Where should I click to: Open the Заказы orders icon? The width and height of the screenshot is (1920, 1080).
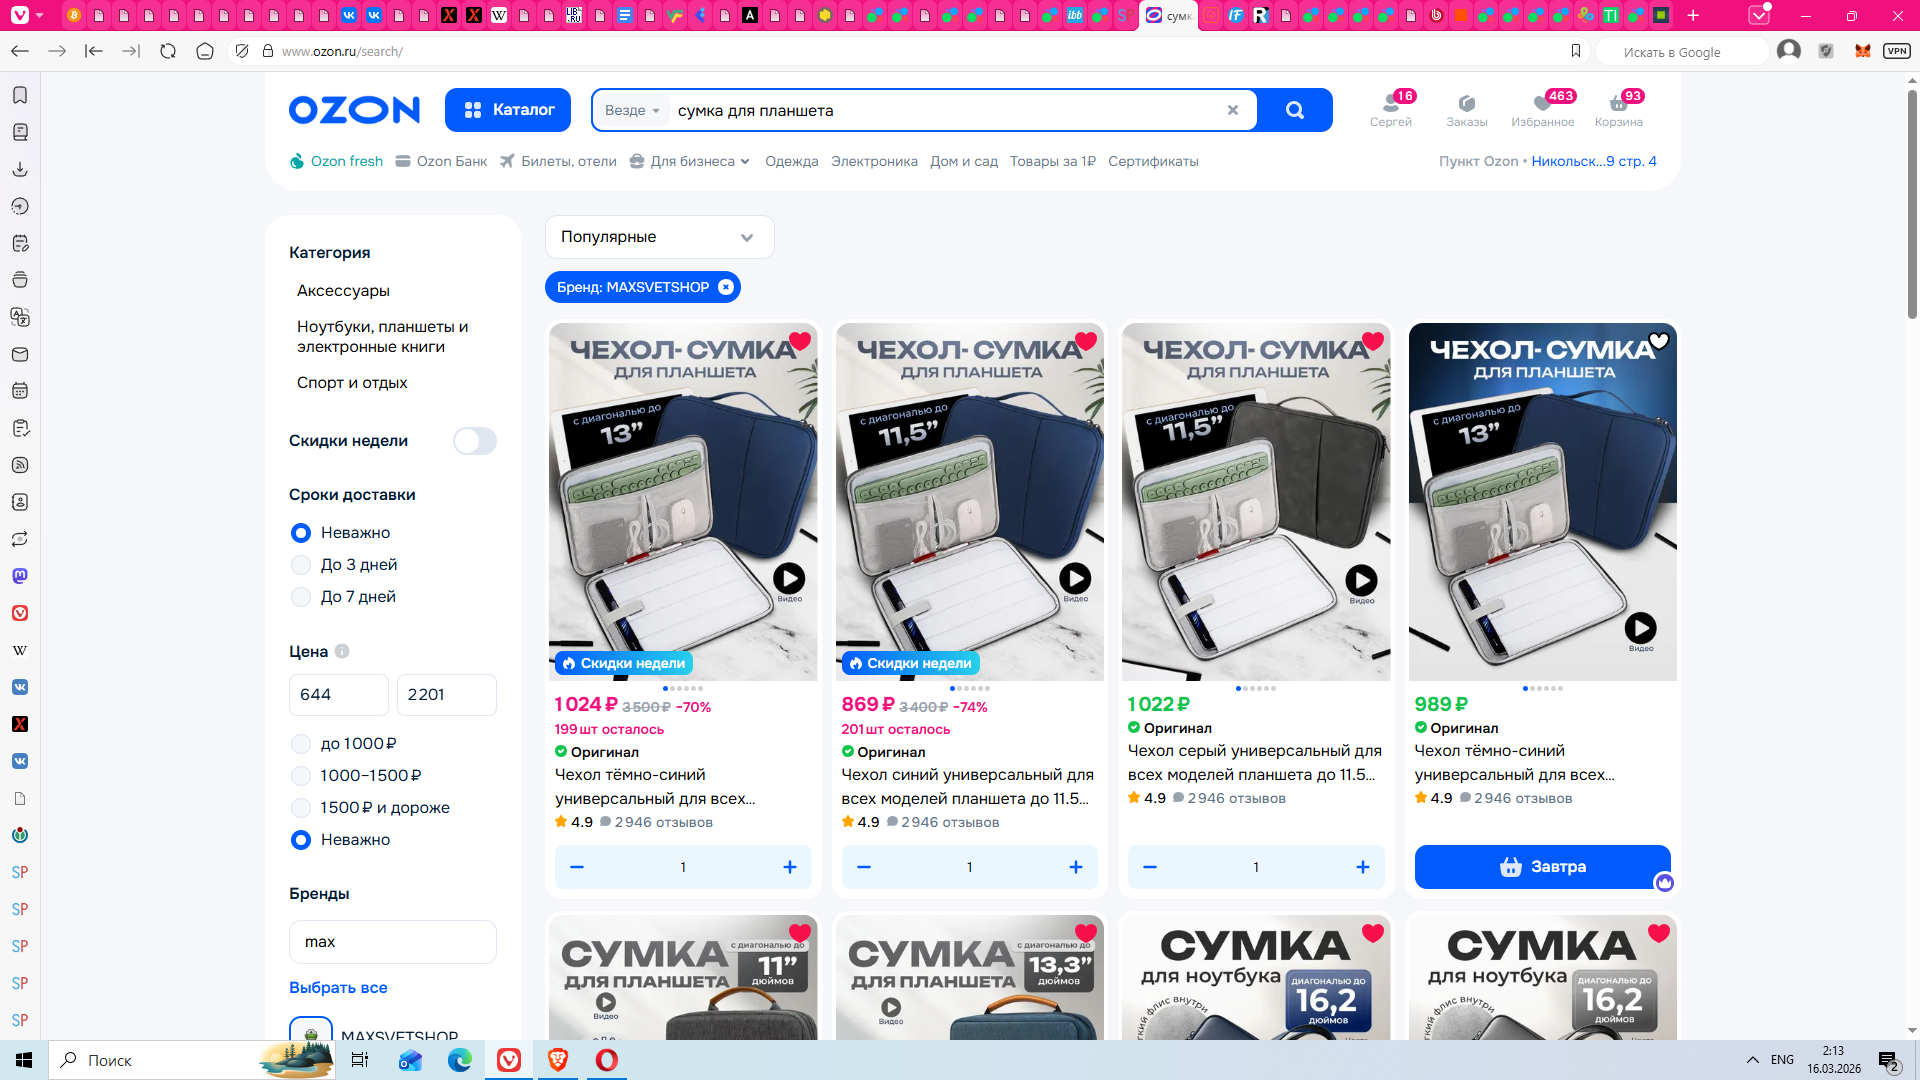1466,104
